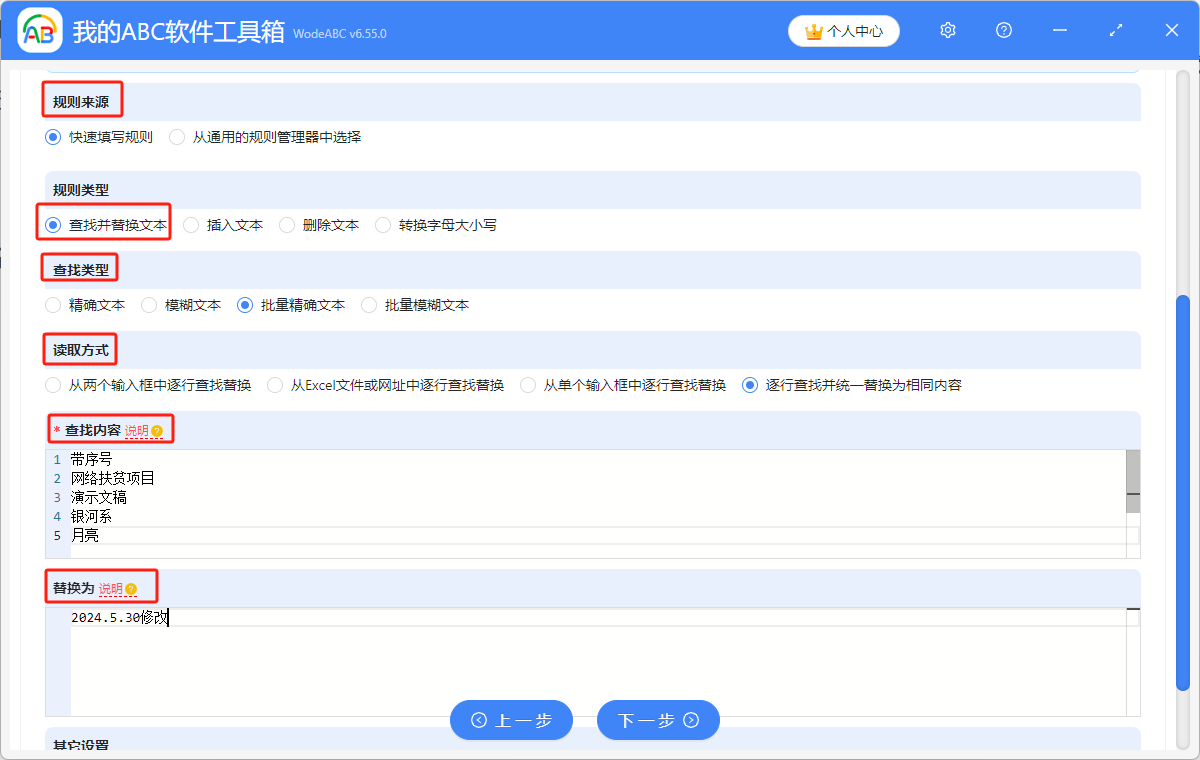
Task: Choose the 插入文本 rule type
Action: (191, 225)
